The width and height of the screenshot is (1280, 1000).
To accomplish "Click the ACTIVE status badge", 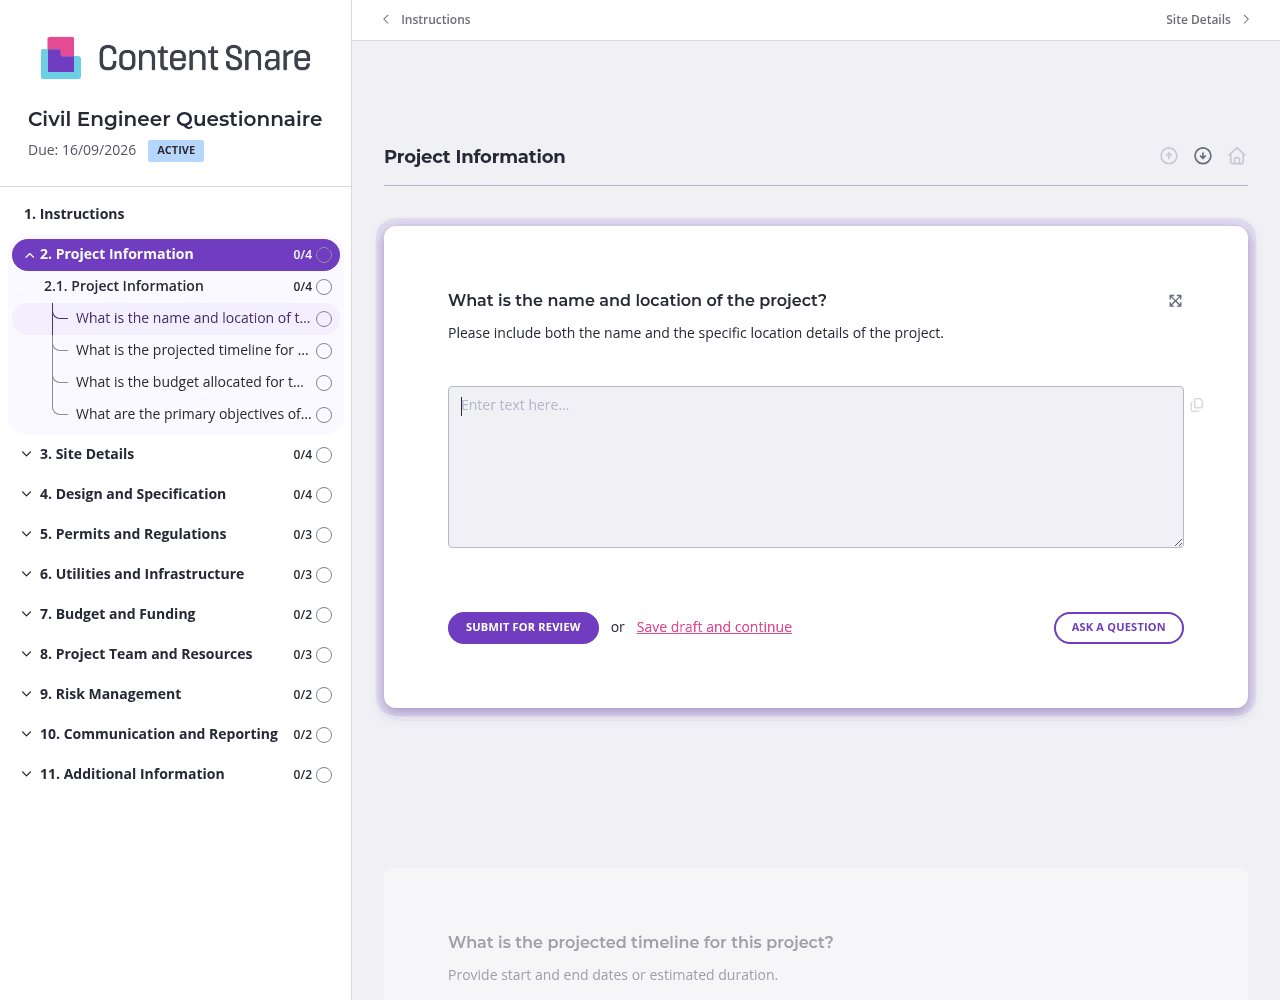I will tap(176, 151).
